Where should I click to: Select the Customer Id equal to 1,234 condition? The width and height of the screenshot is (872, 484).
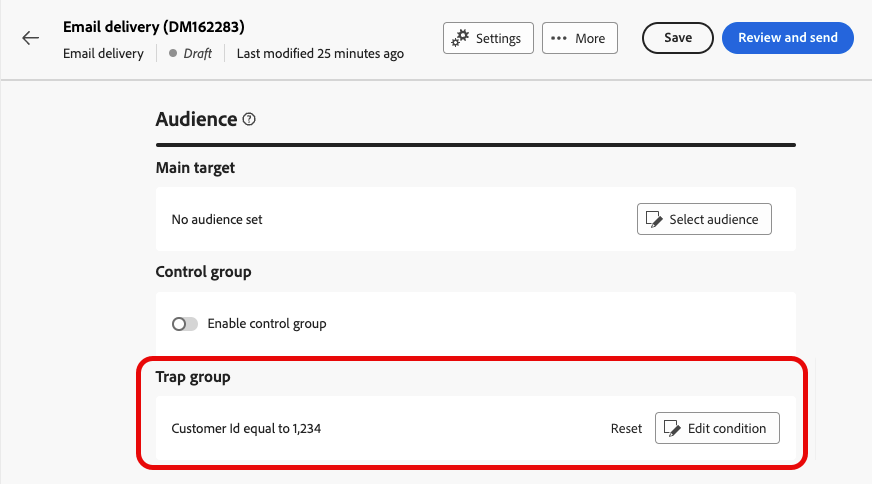pyautogui.click(x=246, y=428)
